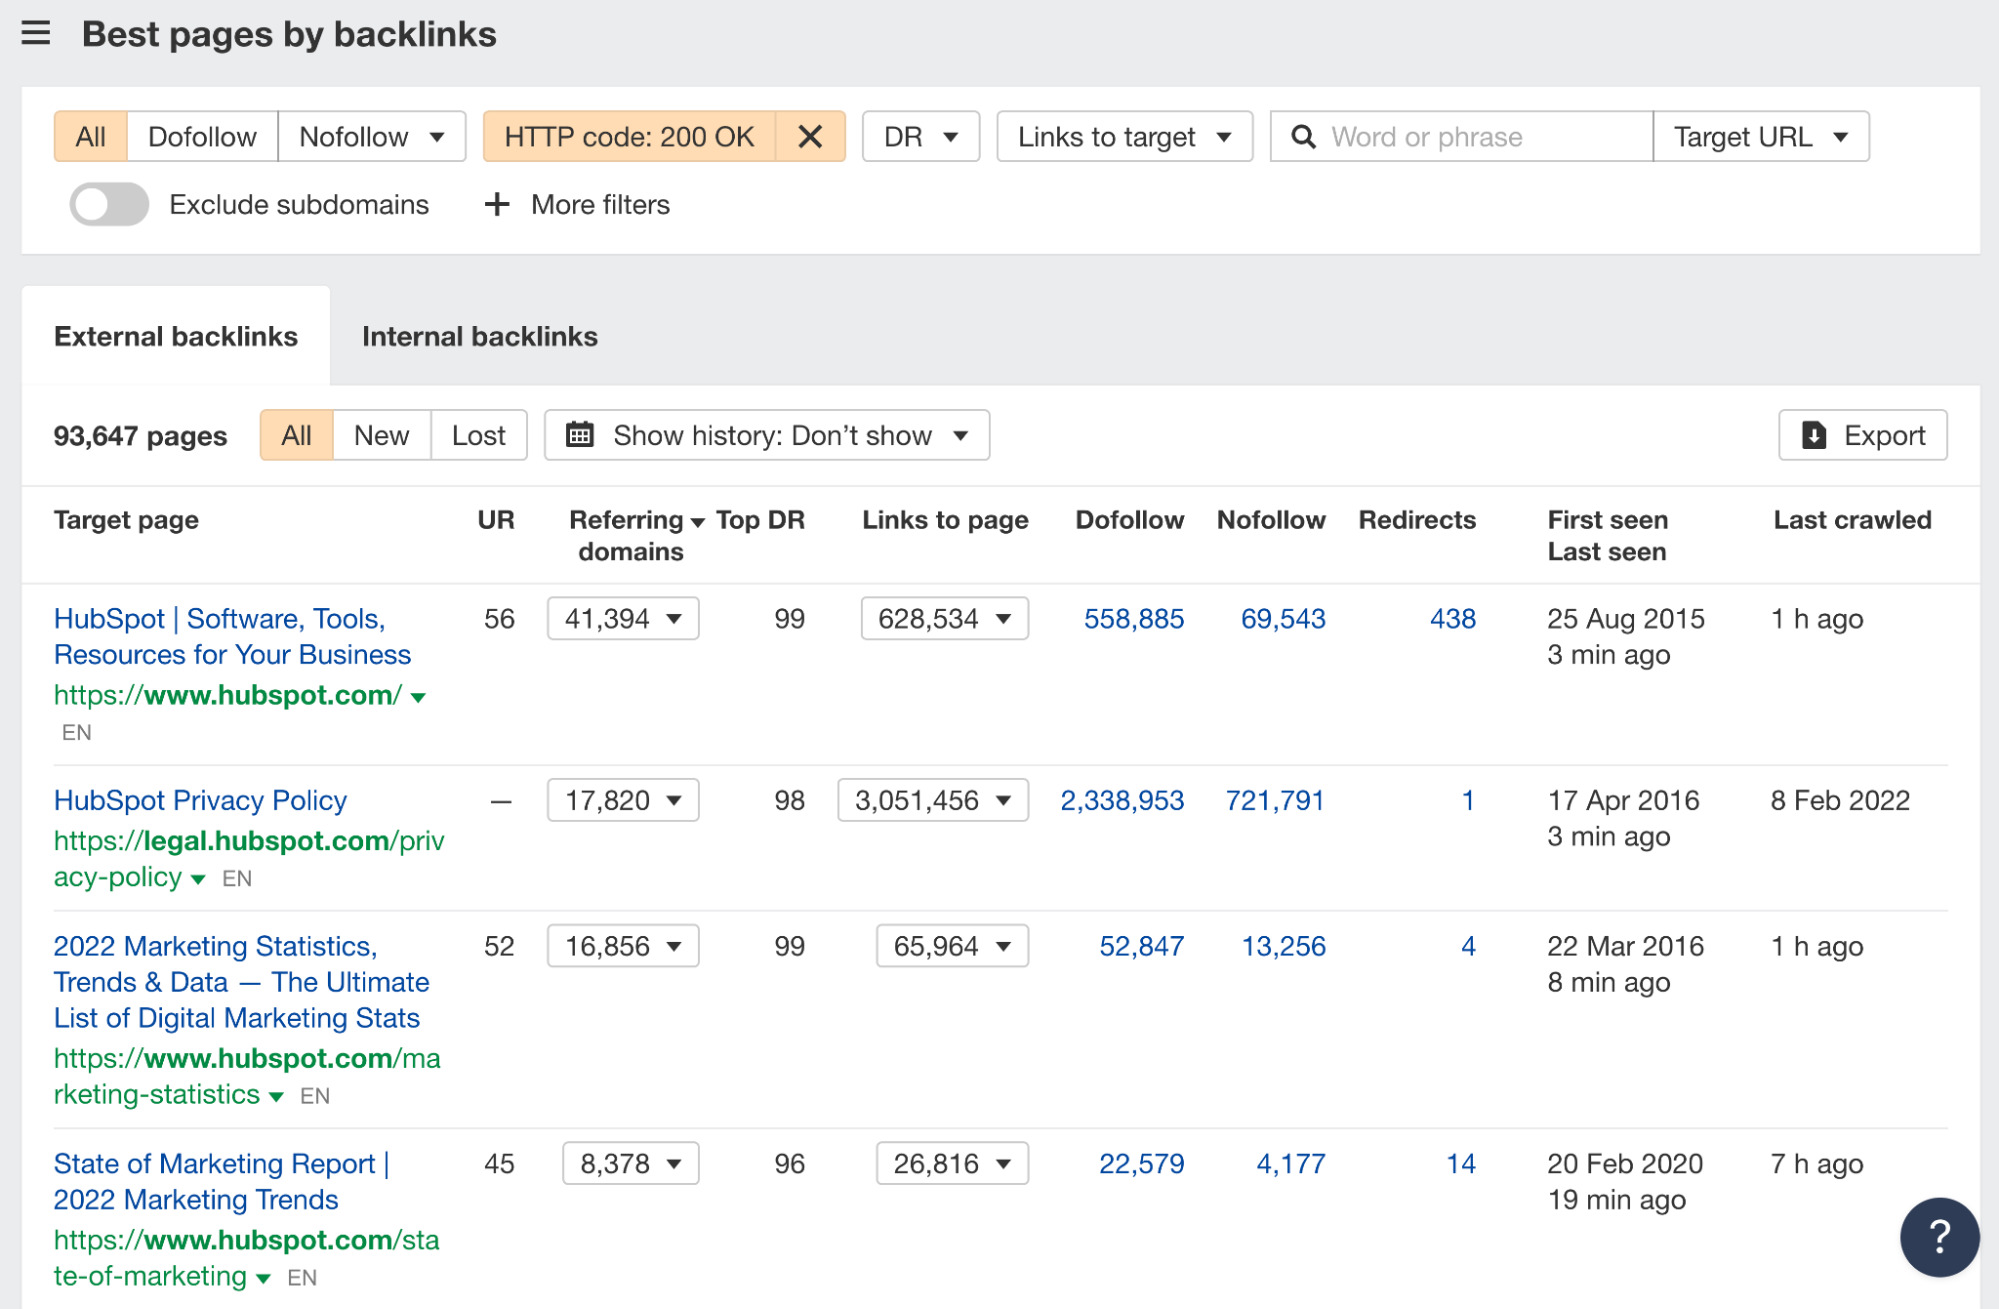
Task: Open legal.hubspot.com privacy-policy URL
Action: point(249,859)
